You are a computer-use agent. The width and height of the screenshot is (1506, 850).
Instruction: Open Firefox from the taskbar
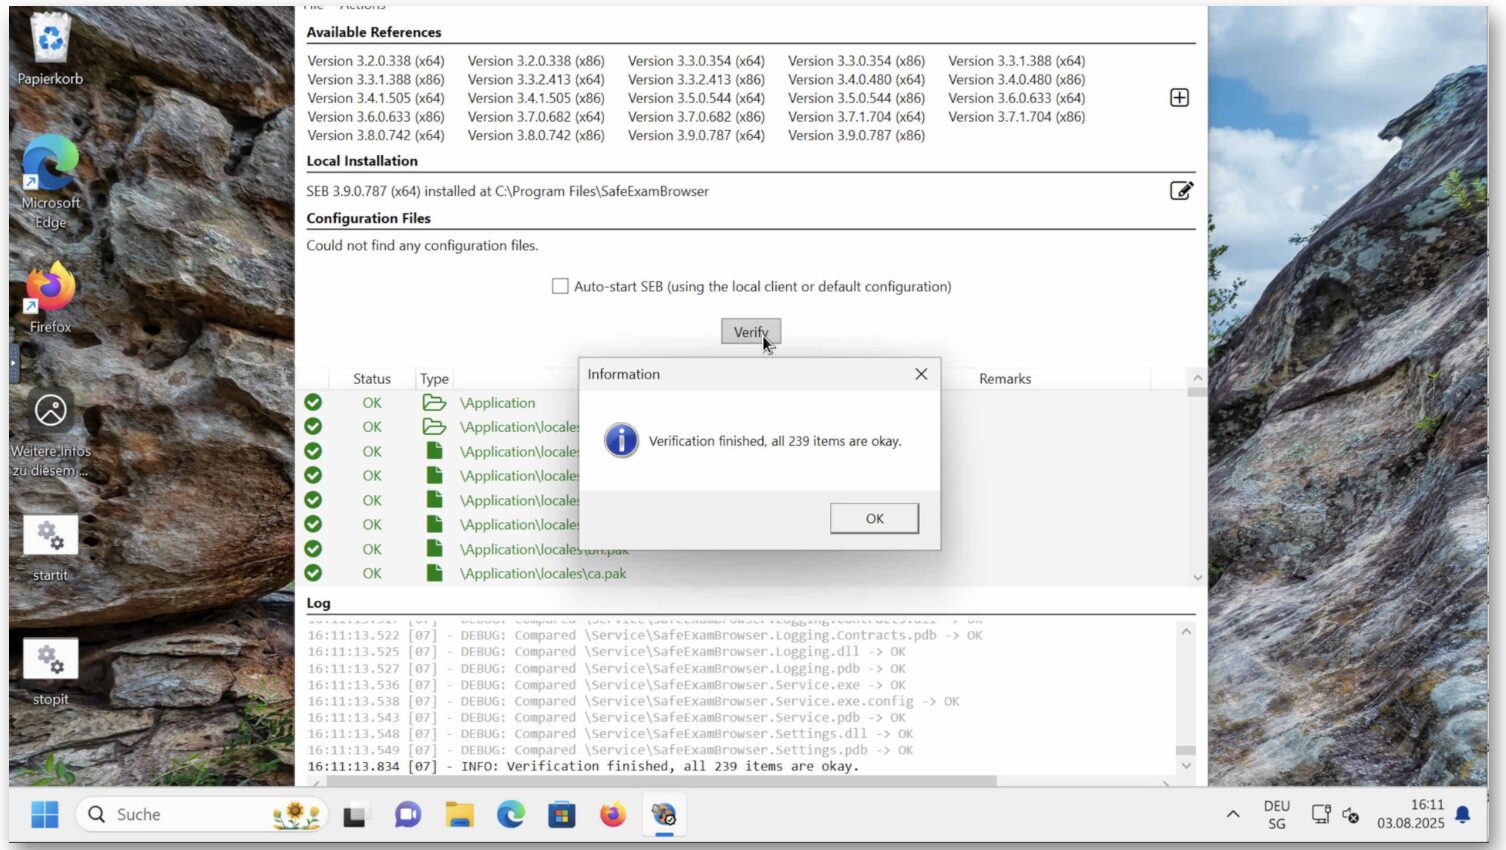[613, 816]
